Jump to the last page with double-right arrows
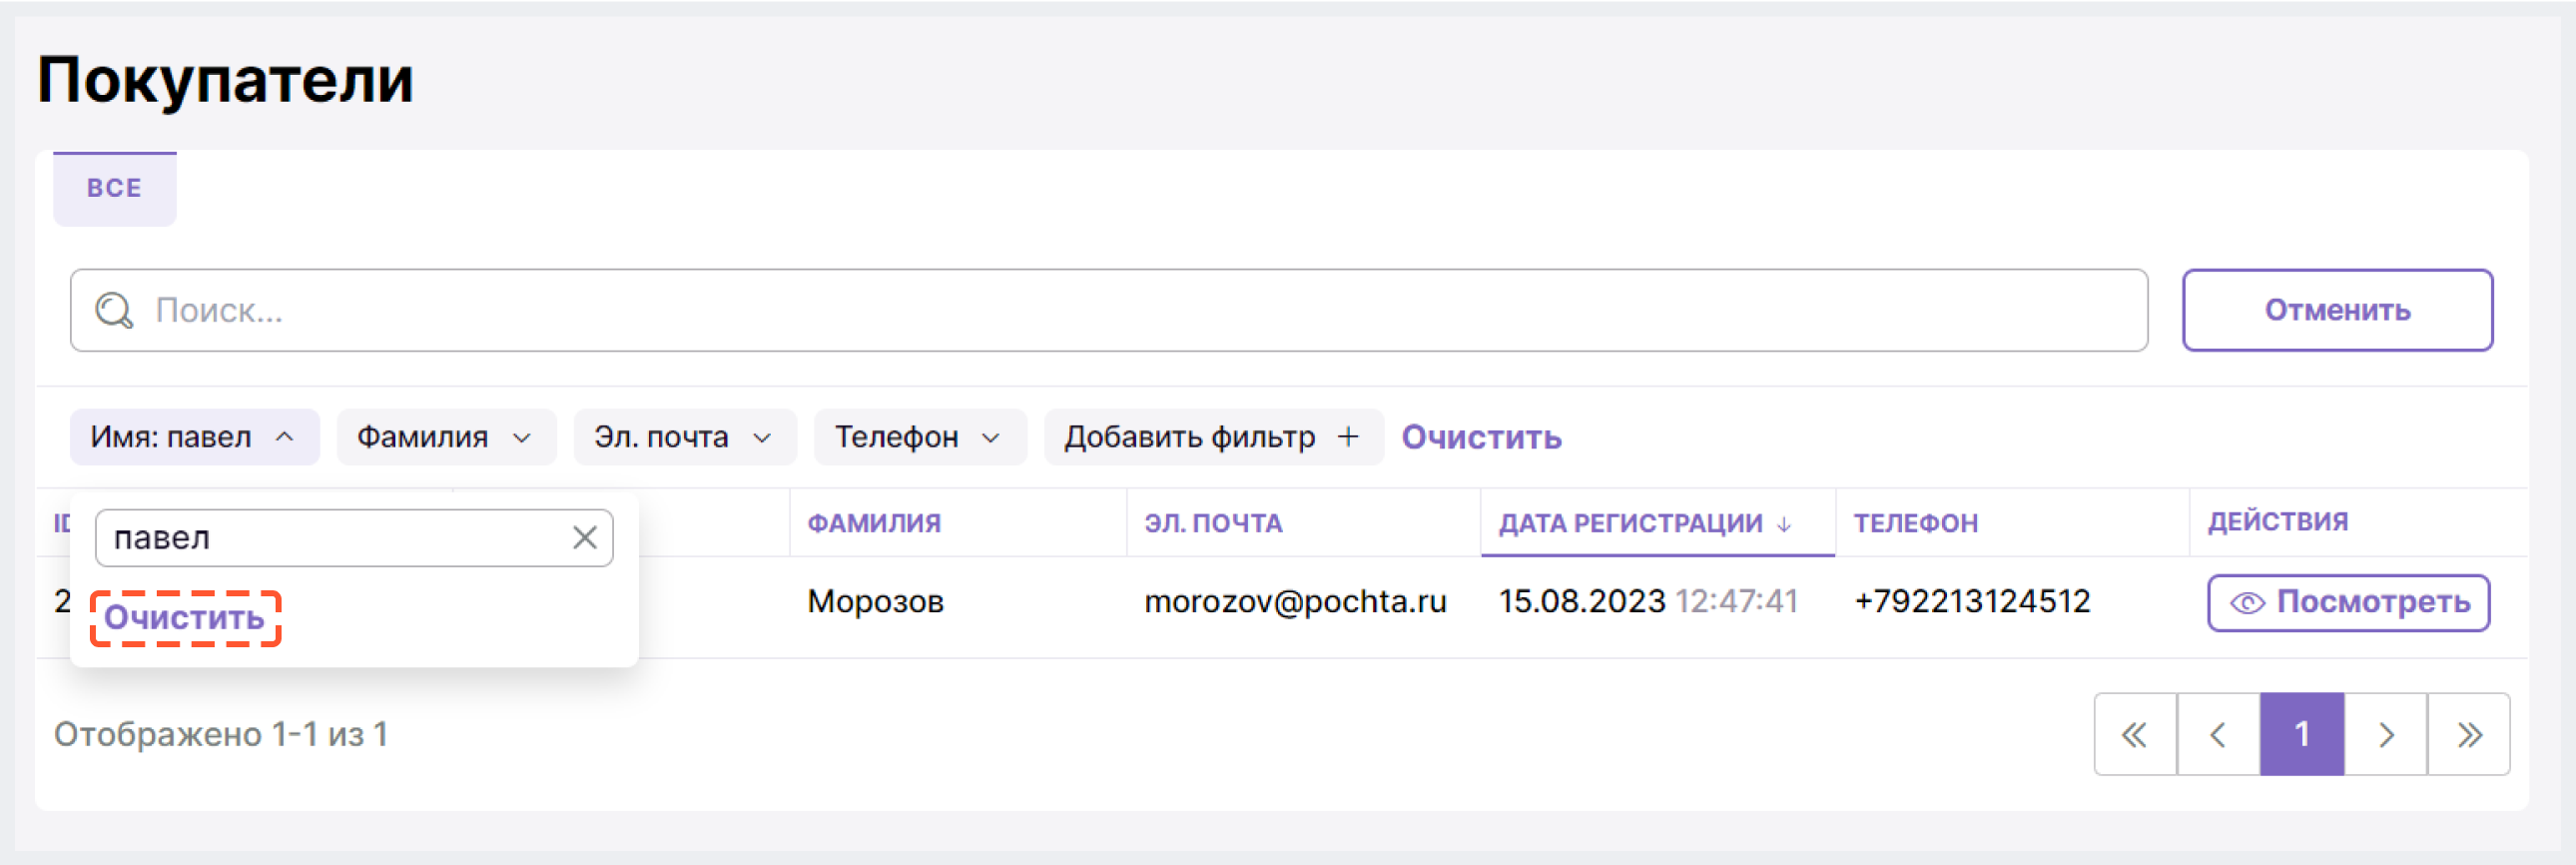Viewport: 2576px width, 865px height. tap(2469, 735)
